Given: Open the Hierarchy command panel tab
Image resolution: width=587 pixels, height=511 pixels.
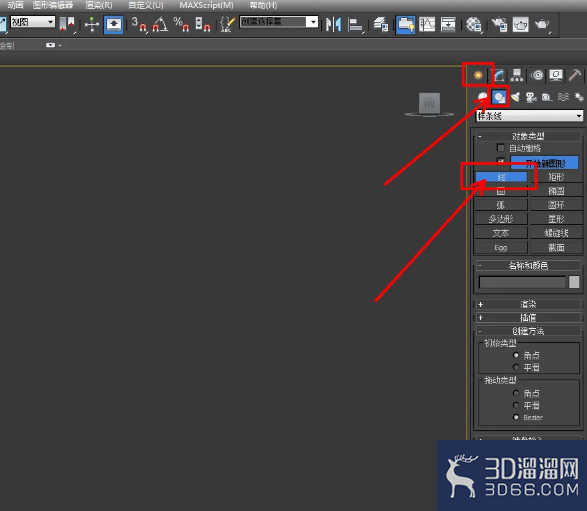Looking at the screenshot, I should [x=517, y=75].
